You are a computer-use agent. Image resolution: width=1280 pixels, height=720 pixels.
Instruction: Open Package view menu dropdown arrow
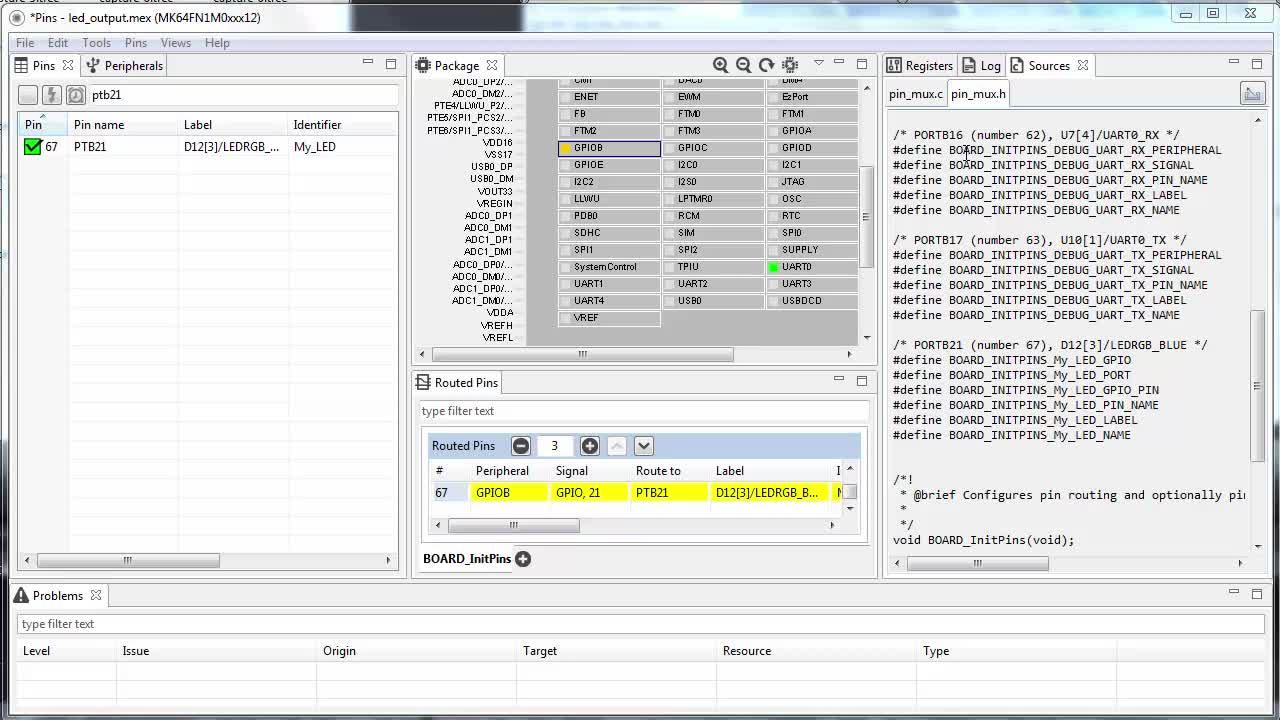[x=818, y=64]
